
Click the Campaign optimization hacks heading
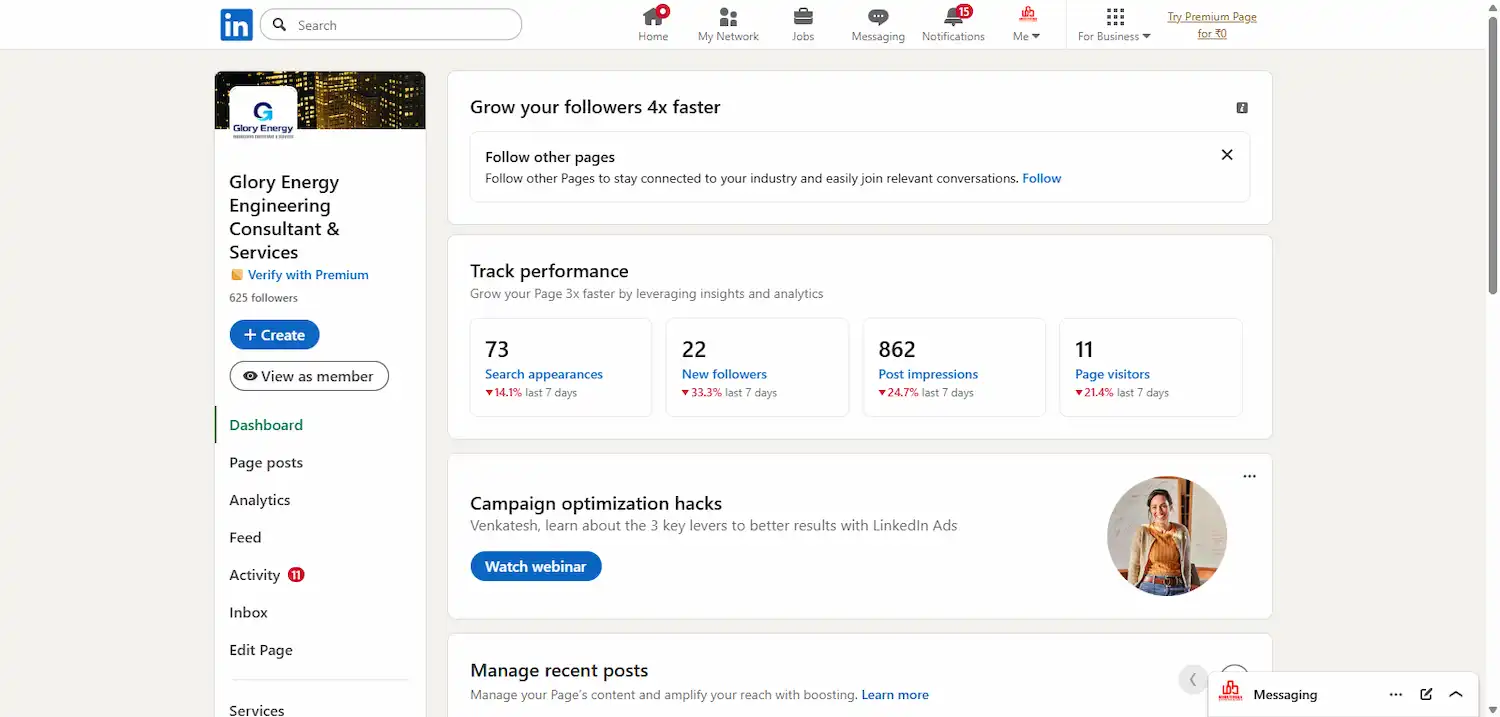tap(596, 503)
